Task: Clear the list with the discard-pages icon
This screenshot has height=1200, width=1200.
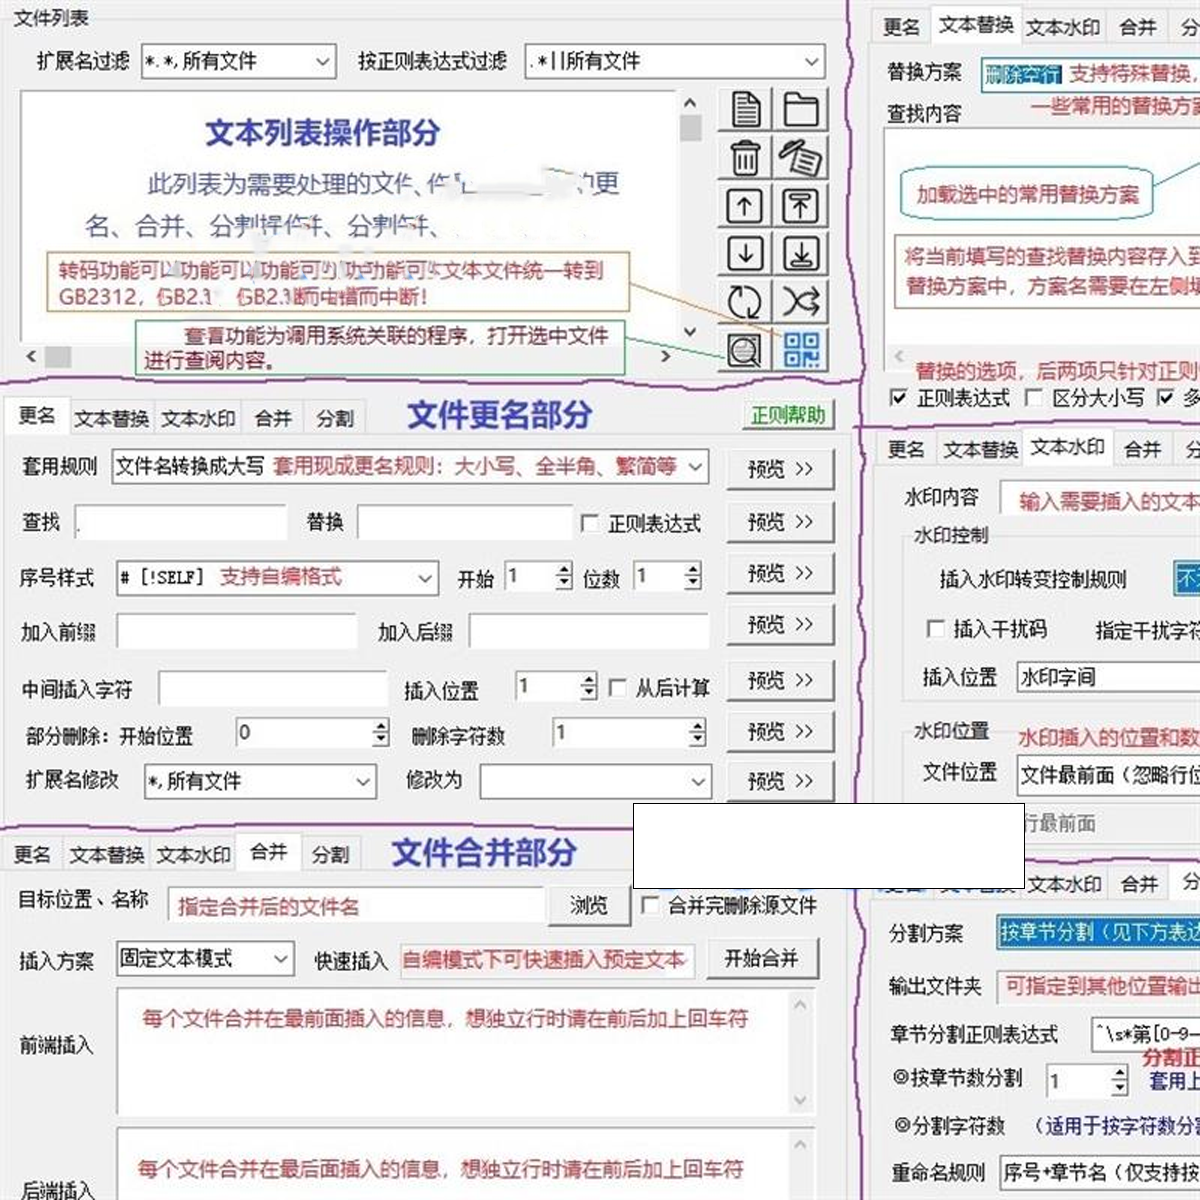Action: [803, 159]
